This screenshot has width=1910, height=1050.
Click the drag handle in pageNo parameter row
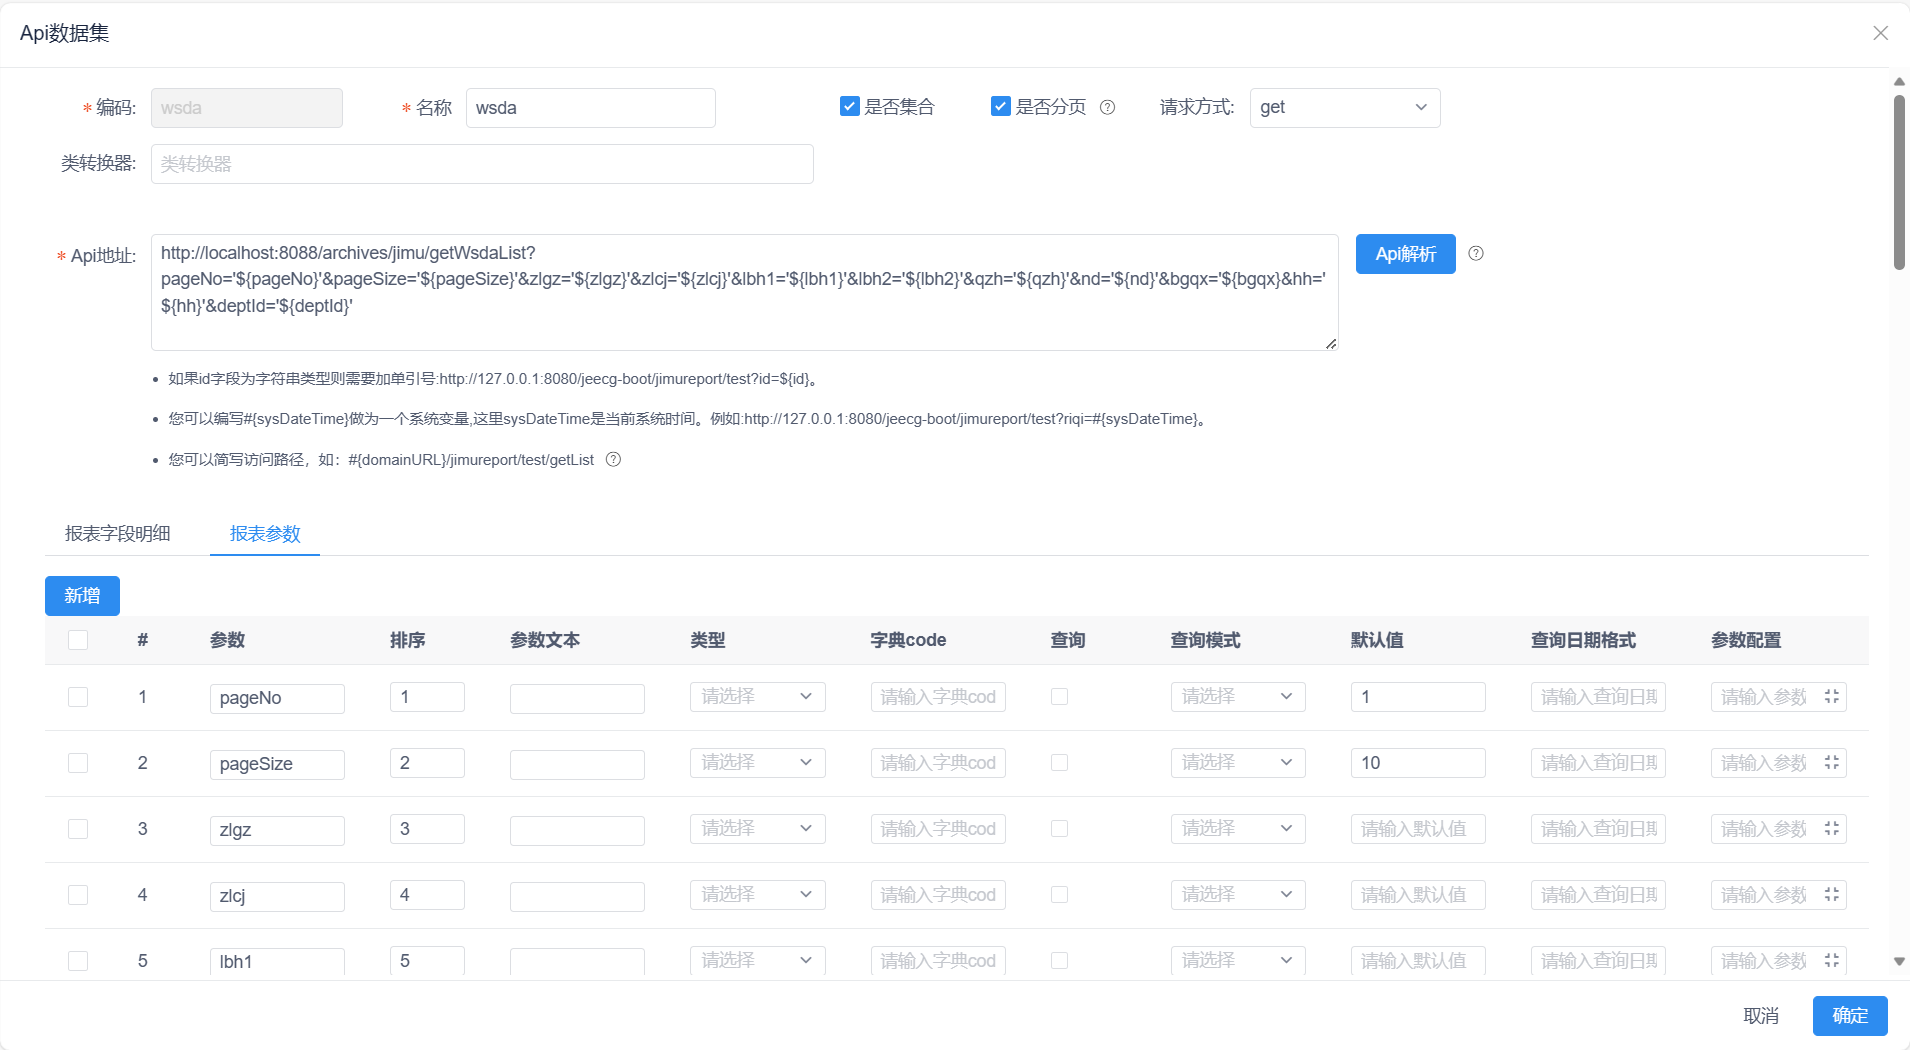tap(1834, 696)
